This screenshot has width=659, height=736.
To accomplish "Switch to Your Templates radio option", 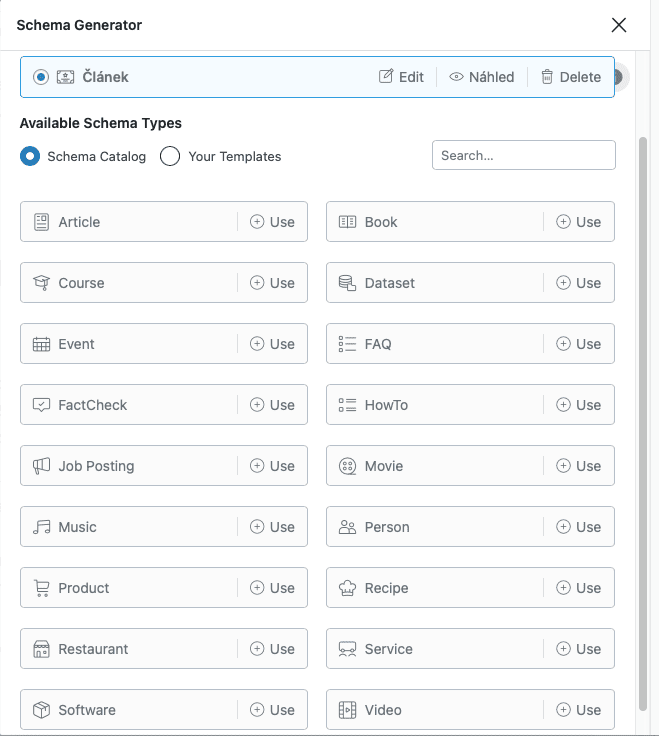I will [x=170, y=156].
